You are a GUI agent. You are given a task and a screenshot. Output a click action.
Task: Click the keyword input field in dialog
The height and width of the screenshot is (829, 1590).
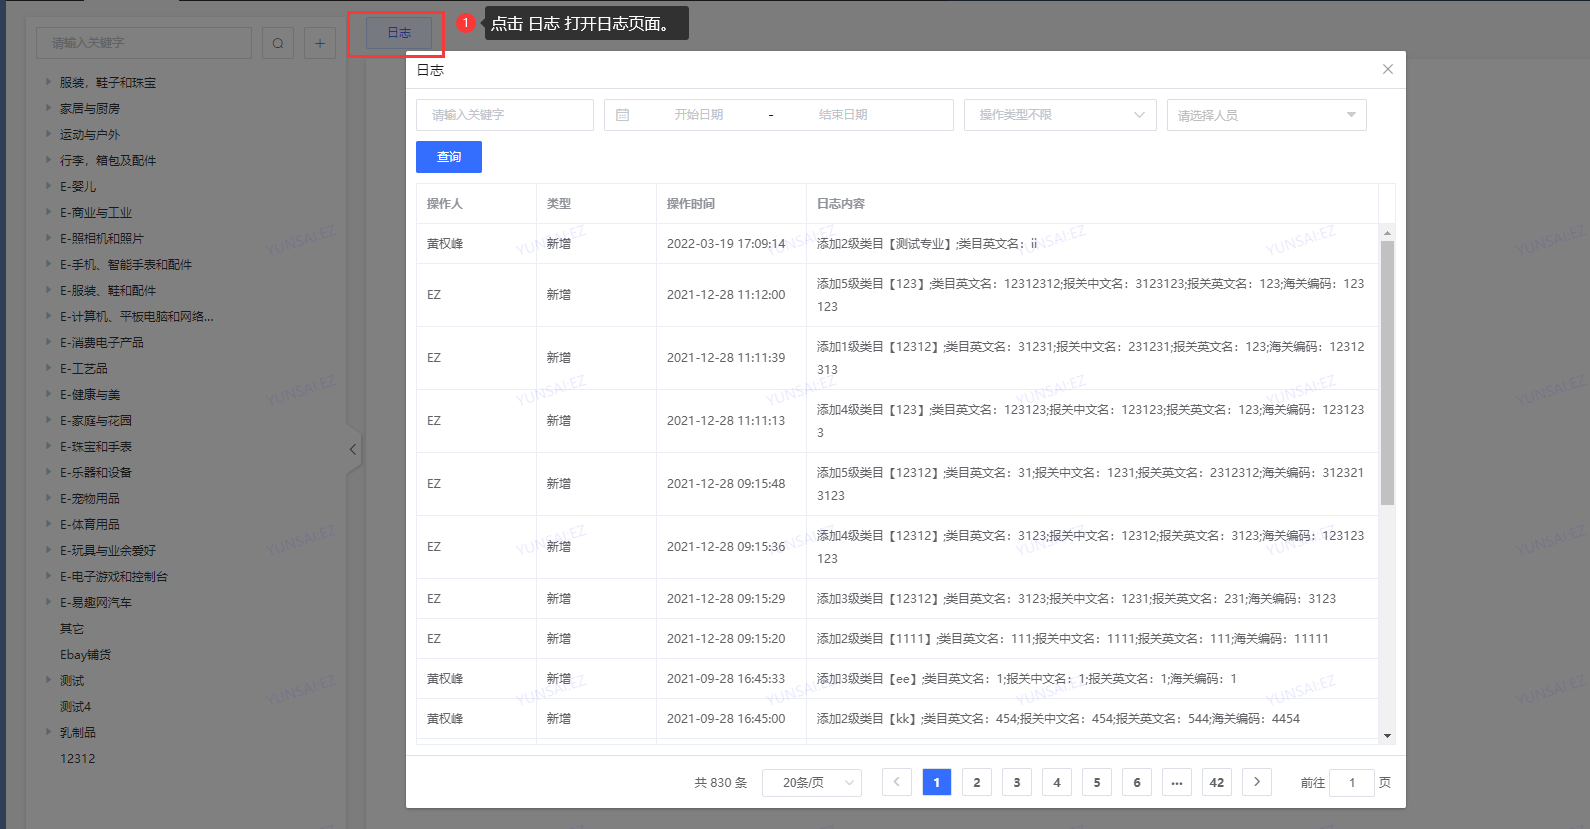(504, 115)
